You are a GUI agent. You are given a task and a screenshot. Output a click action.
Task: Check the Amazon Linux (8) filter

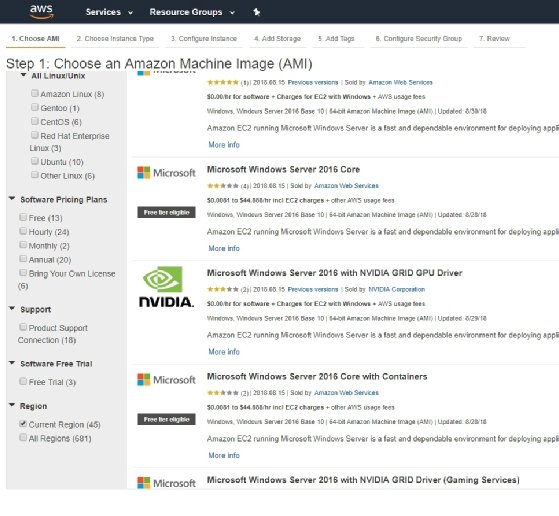coord(35,93)
